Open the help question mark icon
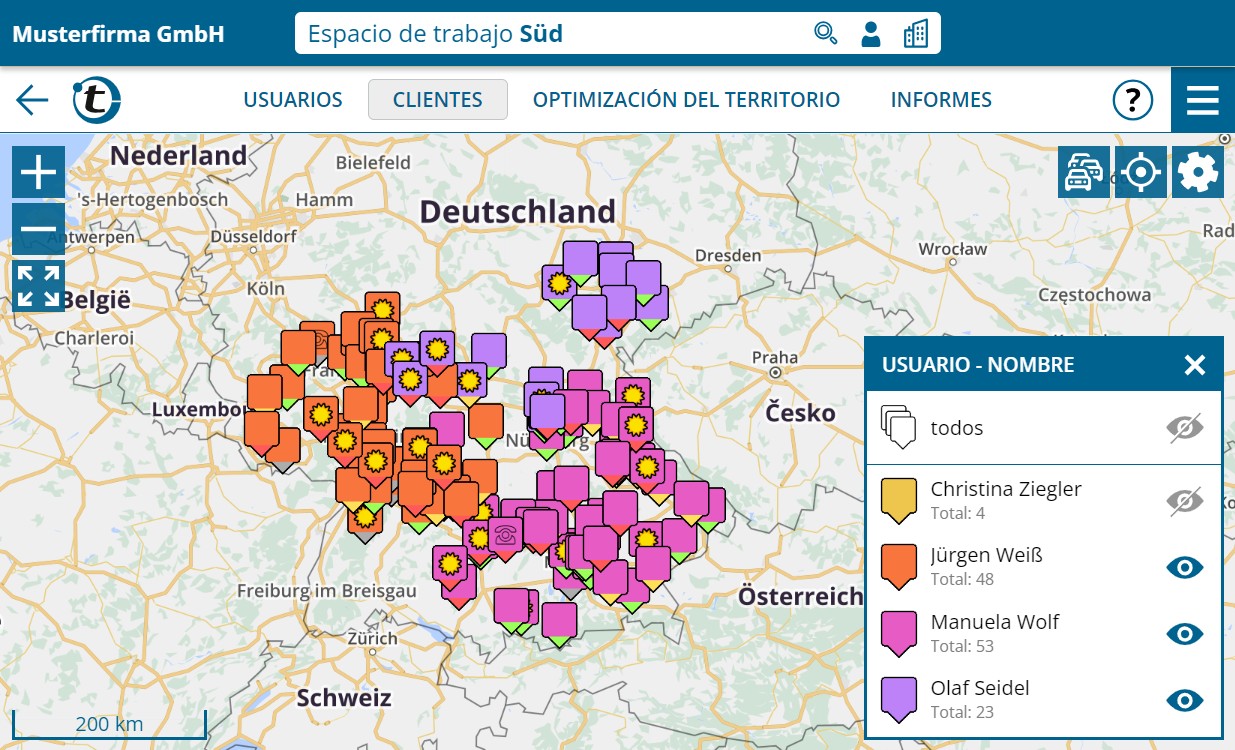The height and width of the screenshot is (750, 1235). 1133,100
